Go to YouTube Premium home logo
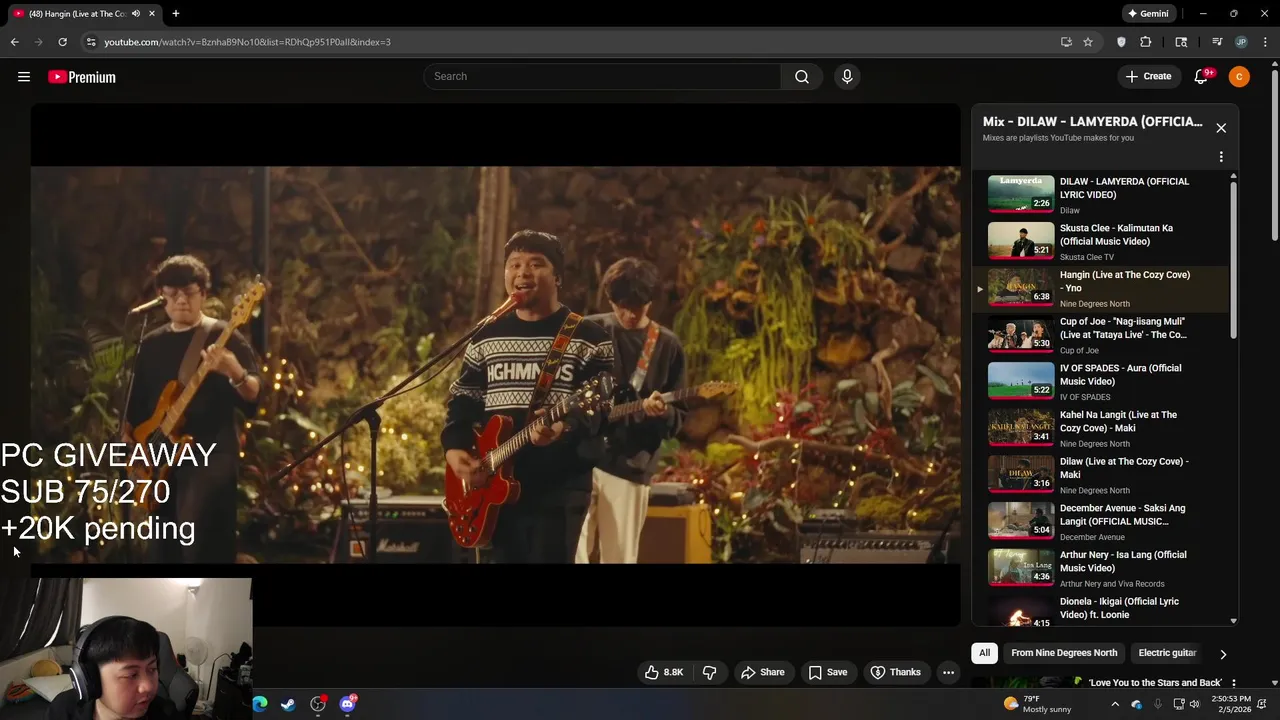Screen dimensions: 1280x720 82,77
